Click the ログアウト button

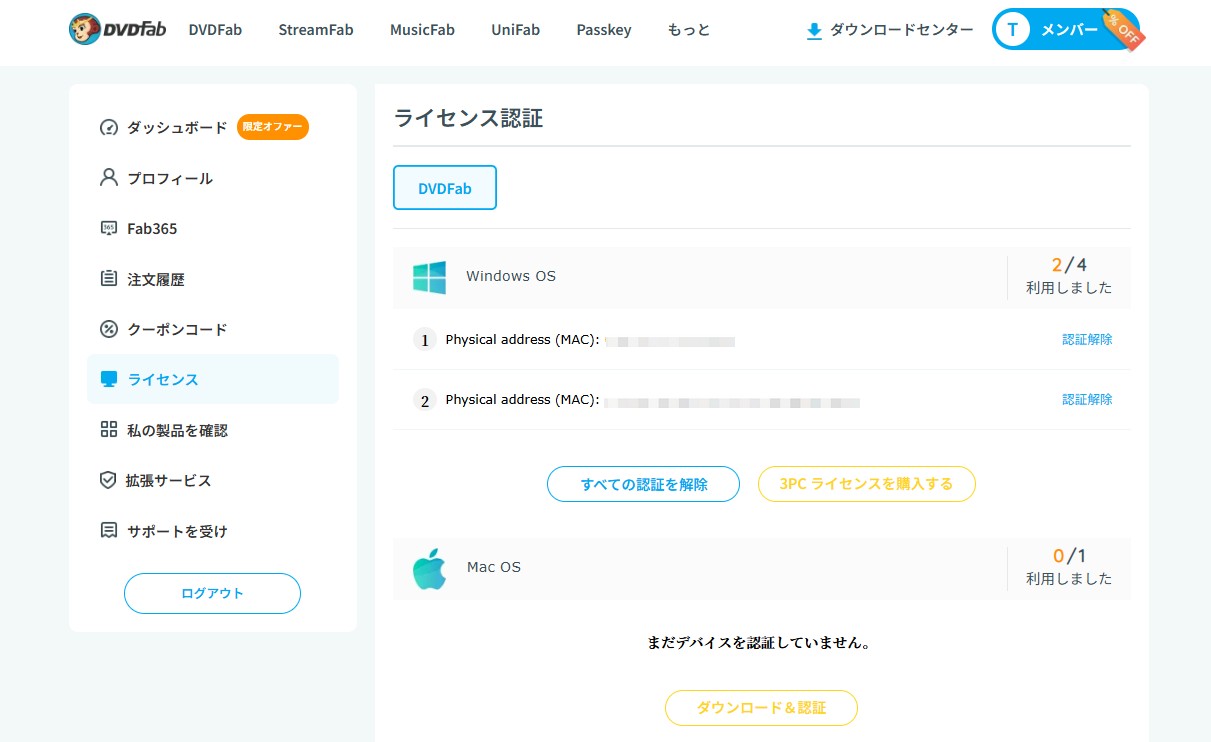pyautogui.click(x=212, y=593)
